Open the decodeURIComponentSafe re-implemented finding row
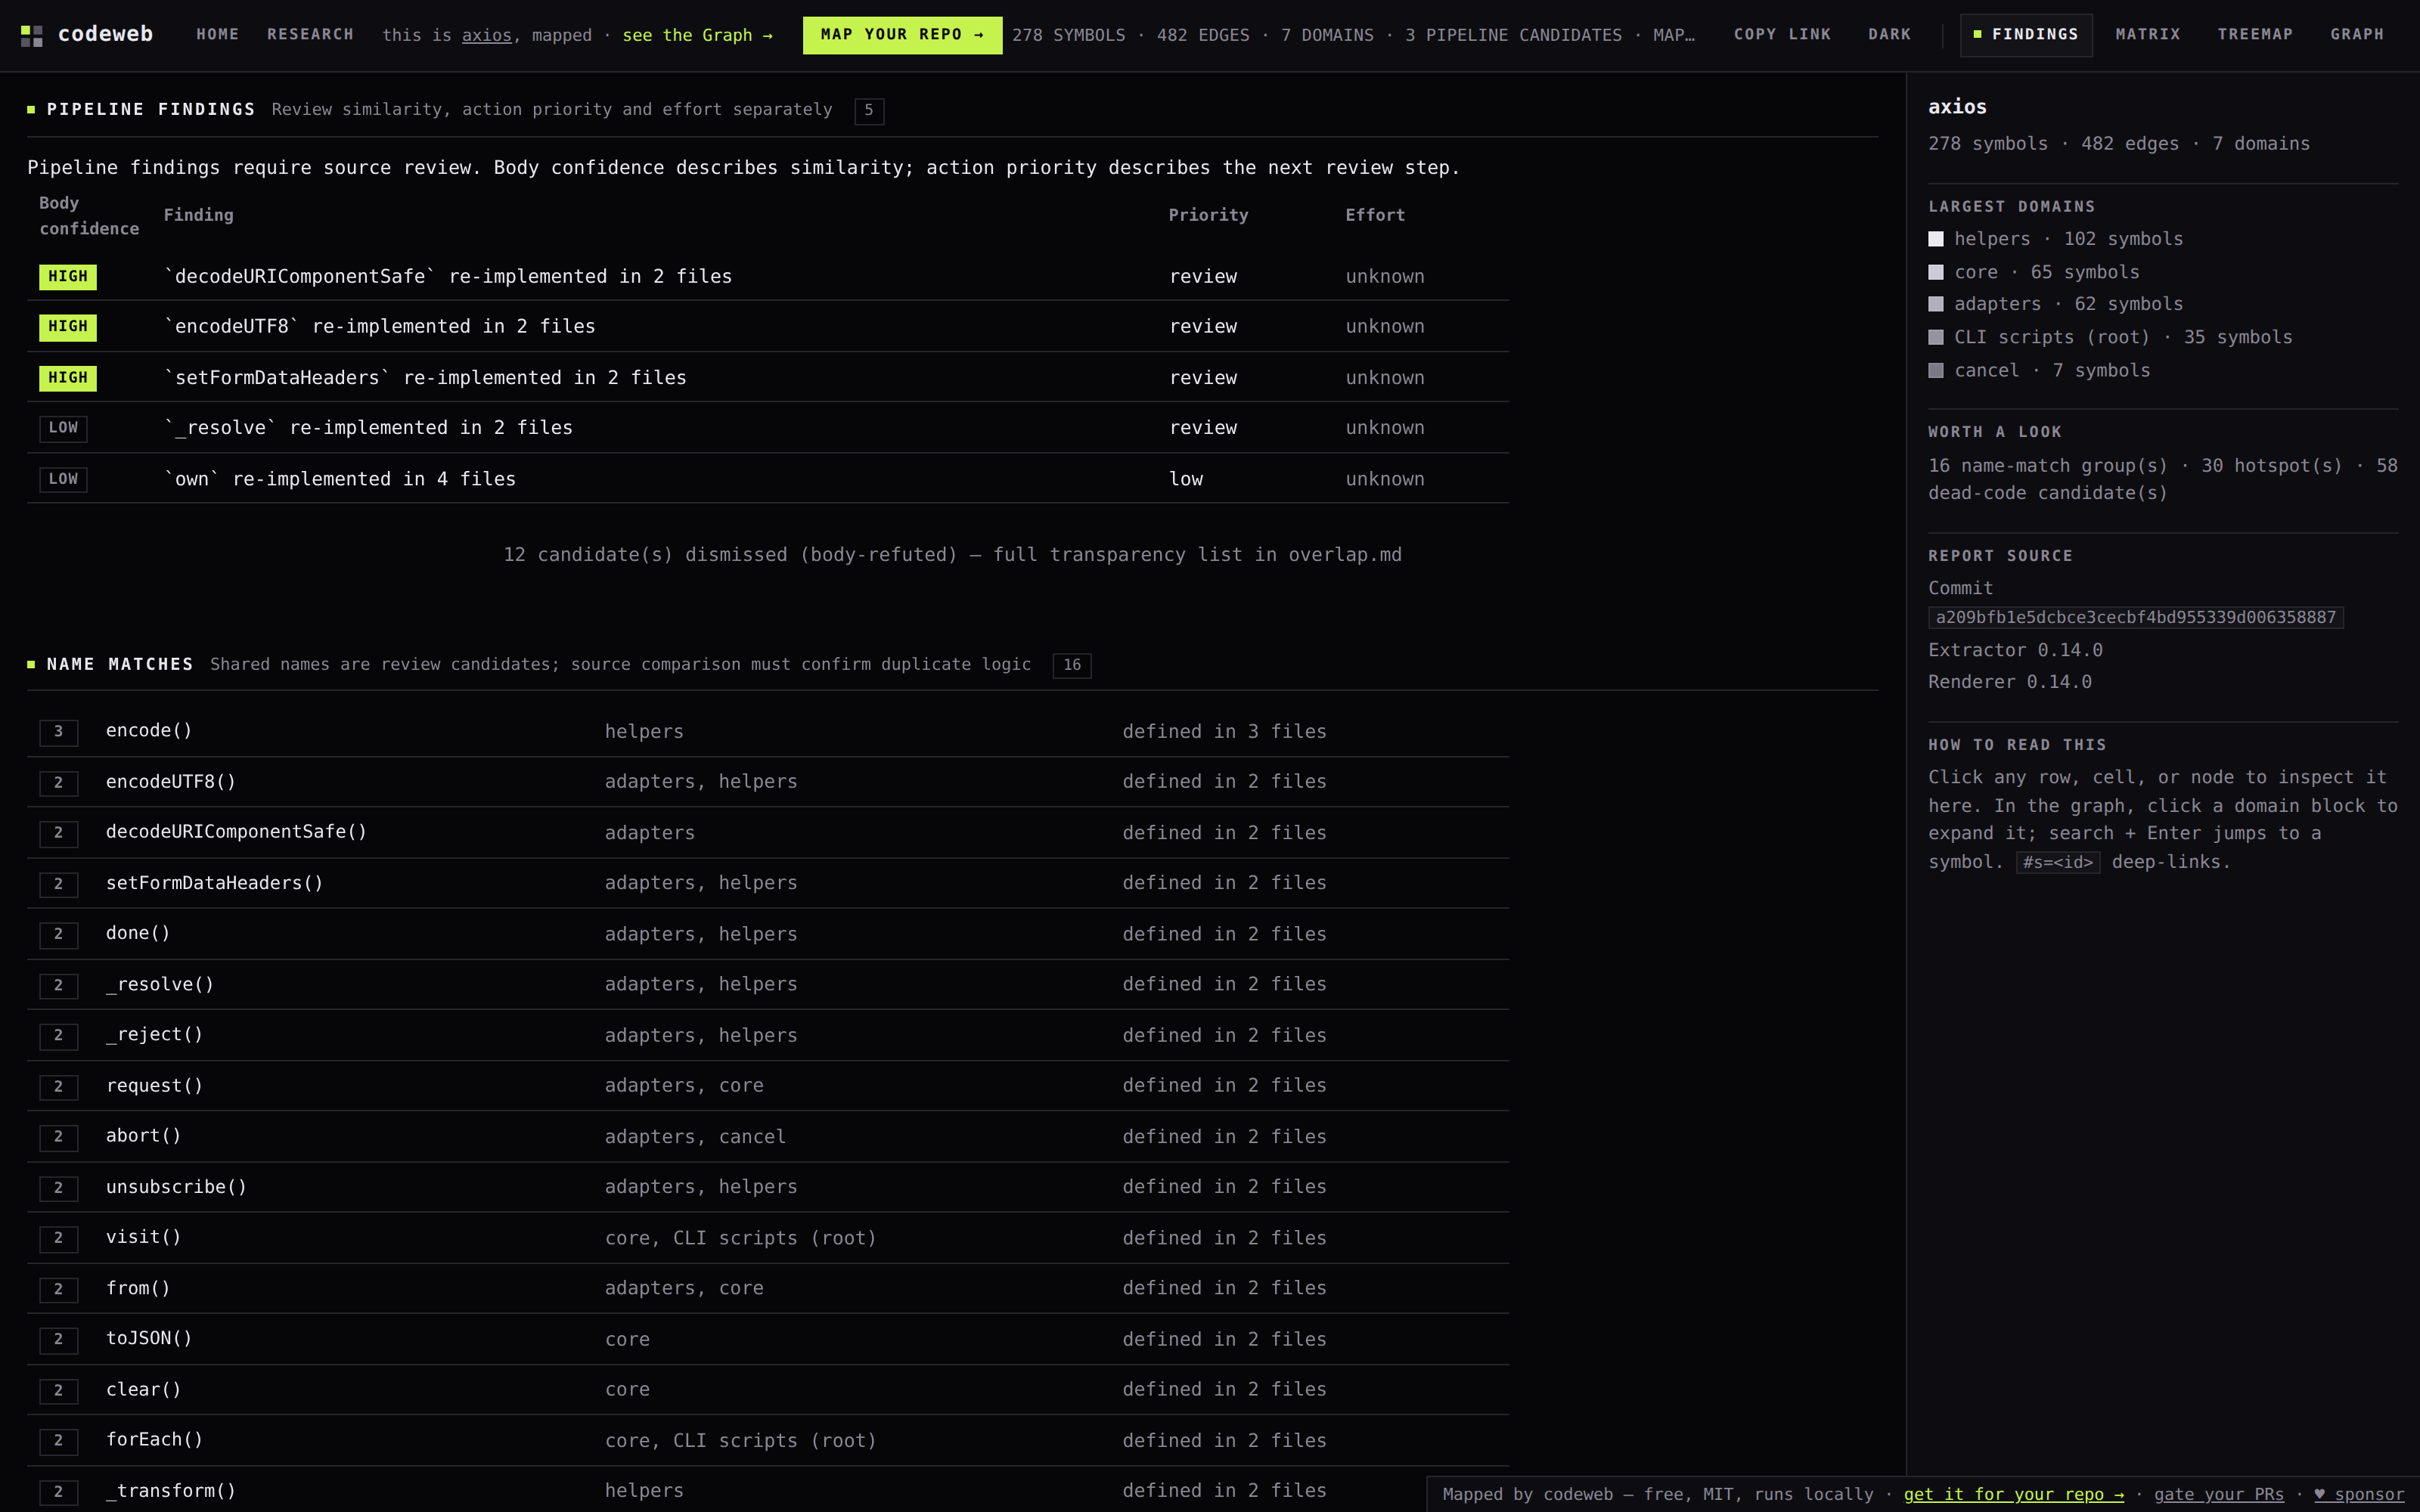The height and width of the screenshot is (1512, 2420). coord(768,276)
